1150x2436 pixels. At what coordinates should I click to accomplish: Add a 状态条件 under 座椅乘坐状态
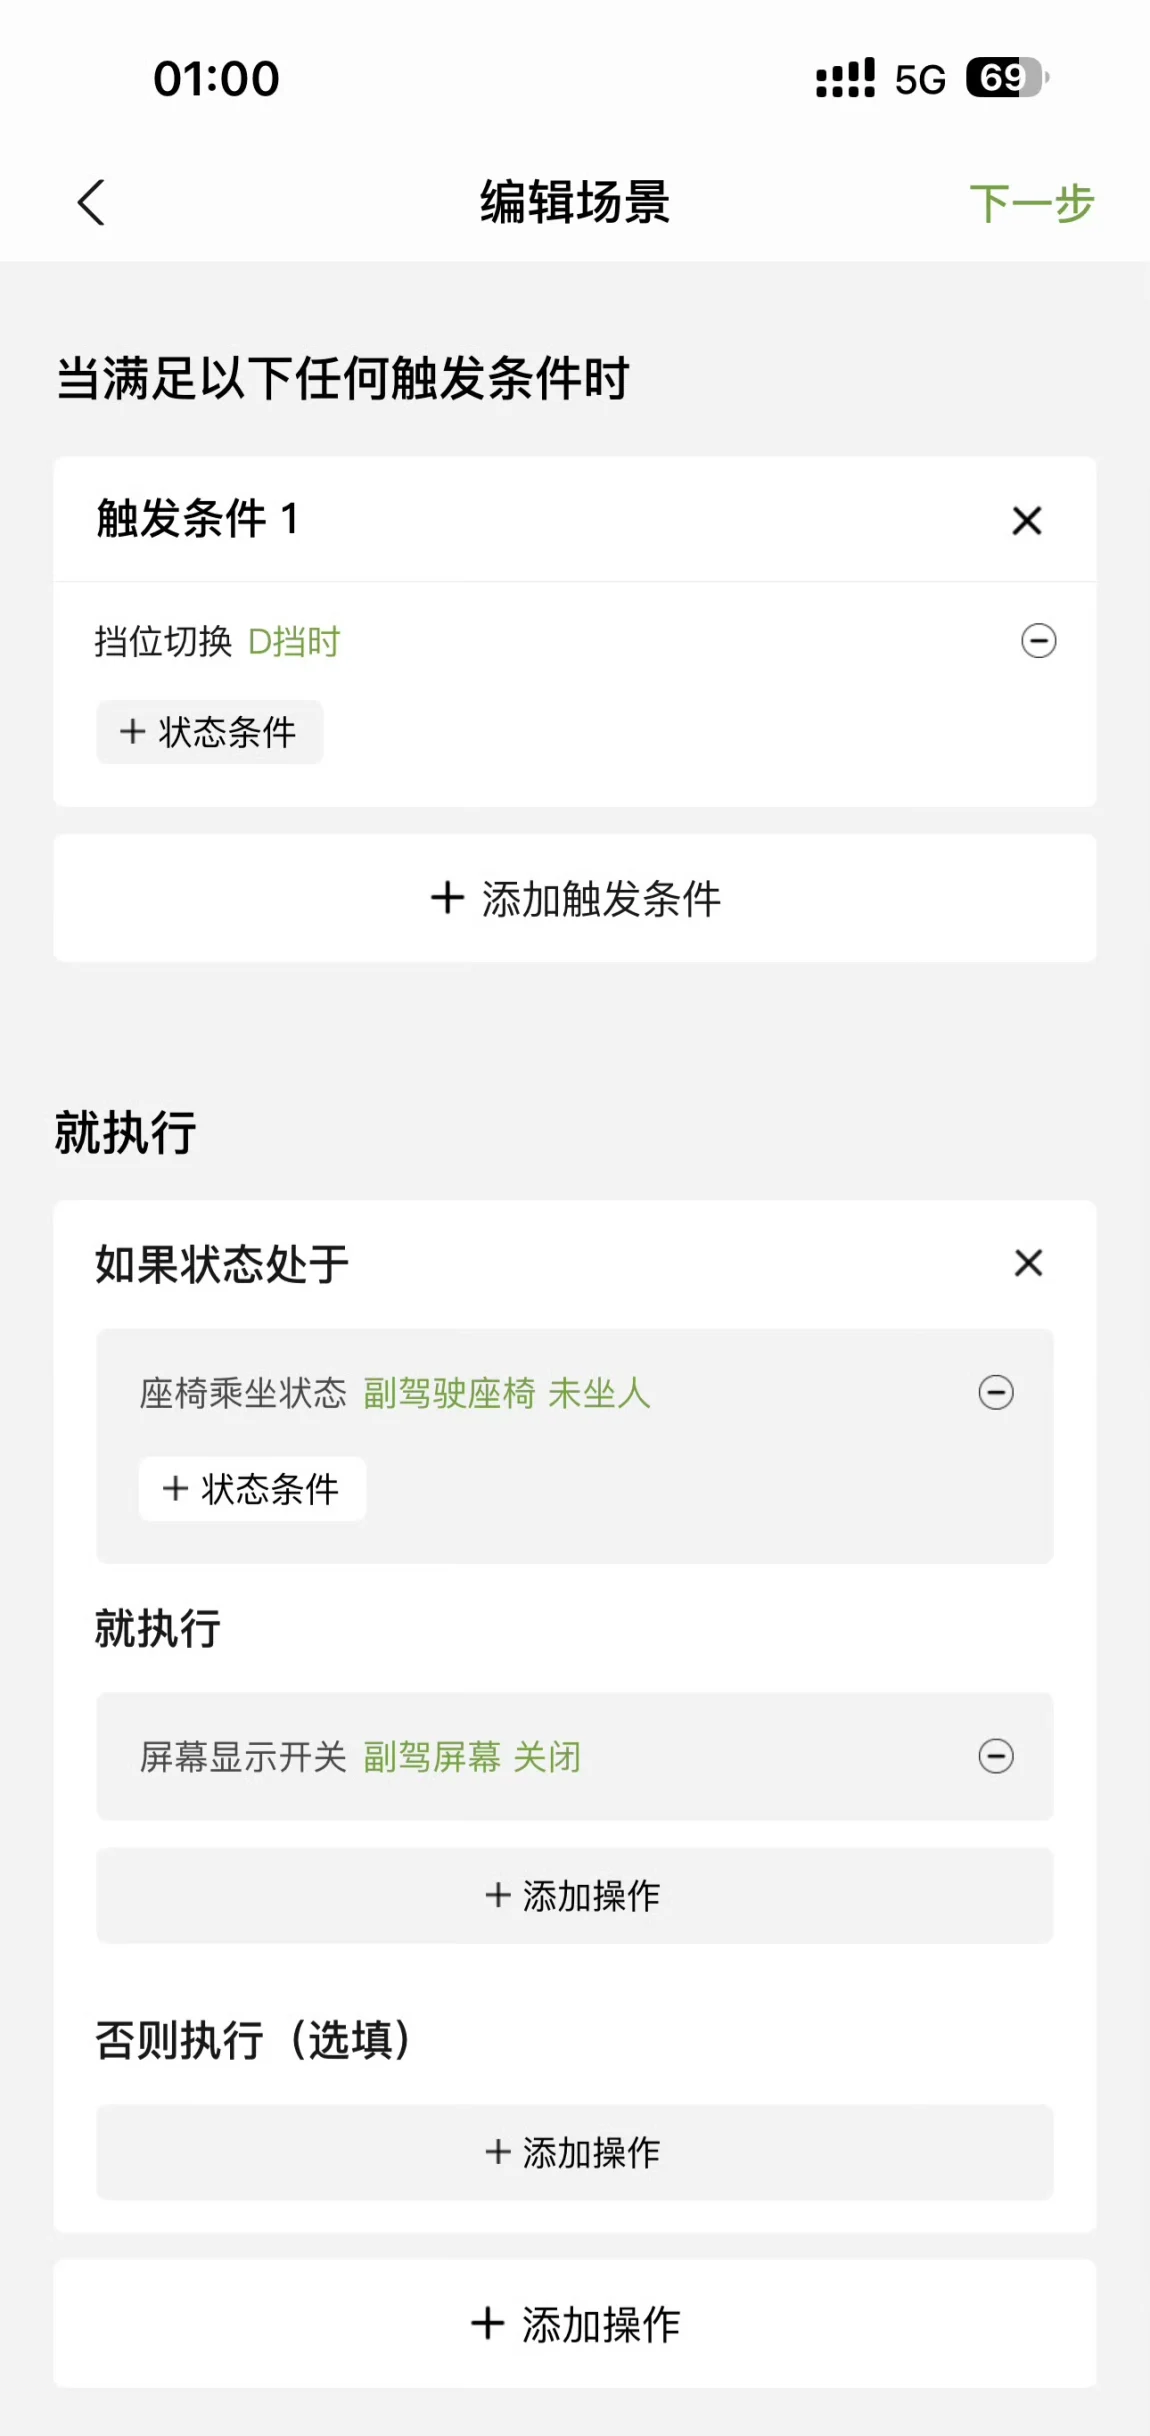coord(252,1489)
